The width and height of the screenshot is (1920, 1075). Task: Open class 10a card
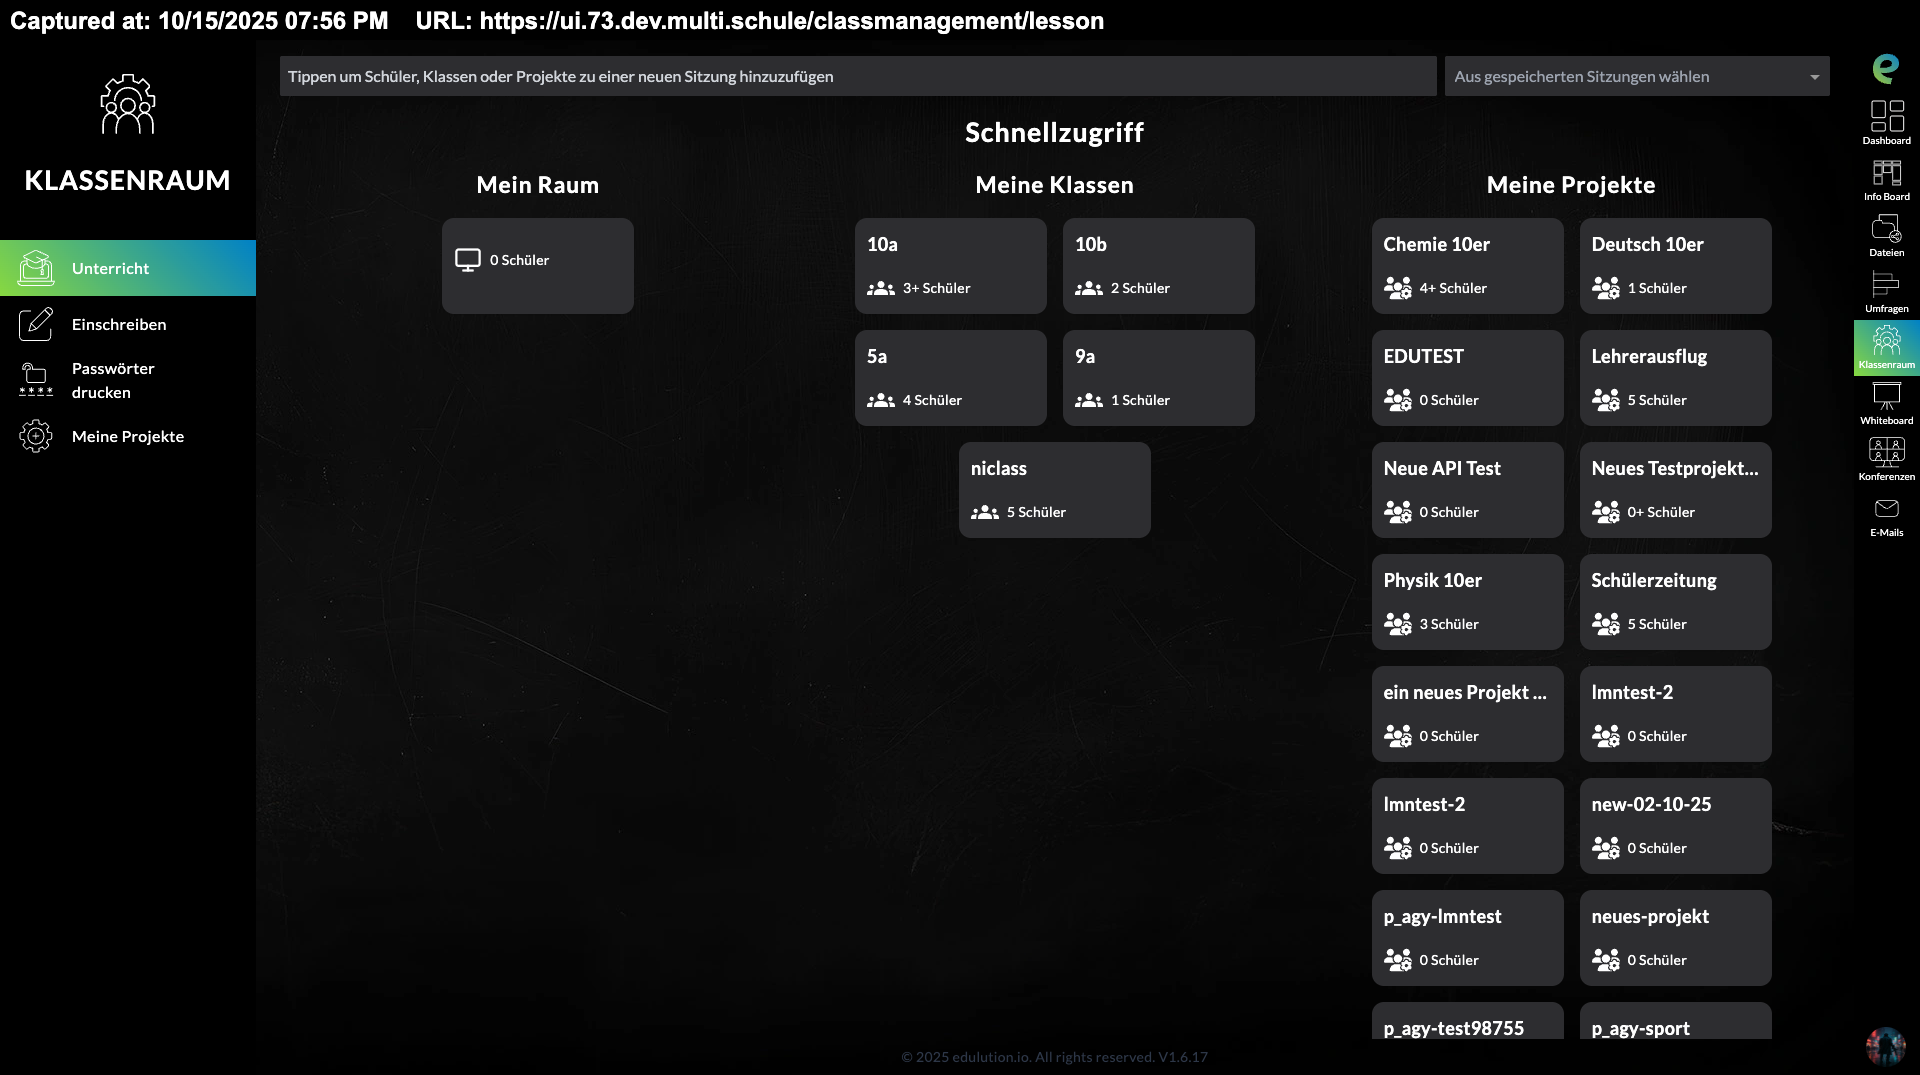[x=950, y=266]
